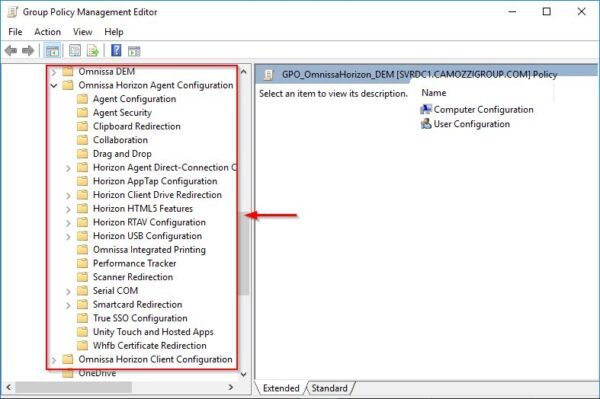The height and width of the screenshot is (399, 600).
Task: Click the Agent Security folder icon
Action: [82, 112]
